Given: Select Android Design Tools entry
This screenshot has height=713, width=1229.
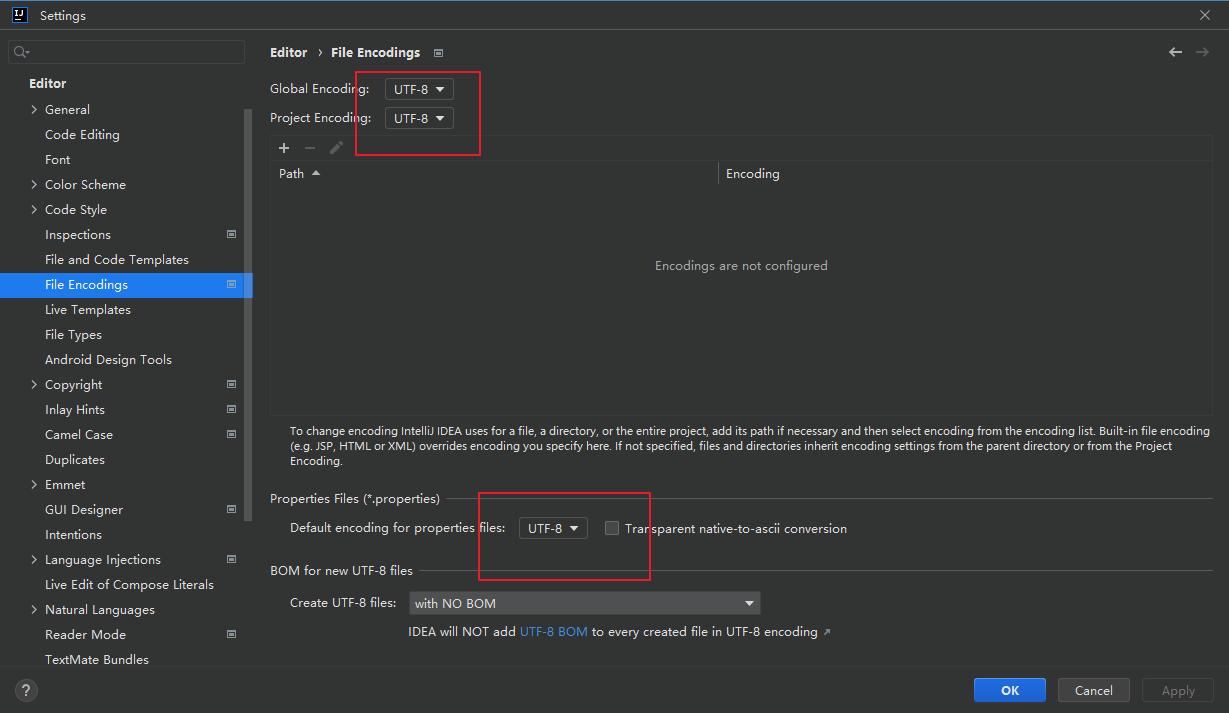Looking at the screenshot, I should (x=108, y=360).
